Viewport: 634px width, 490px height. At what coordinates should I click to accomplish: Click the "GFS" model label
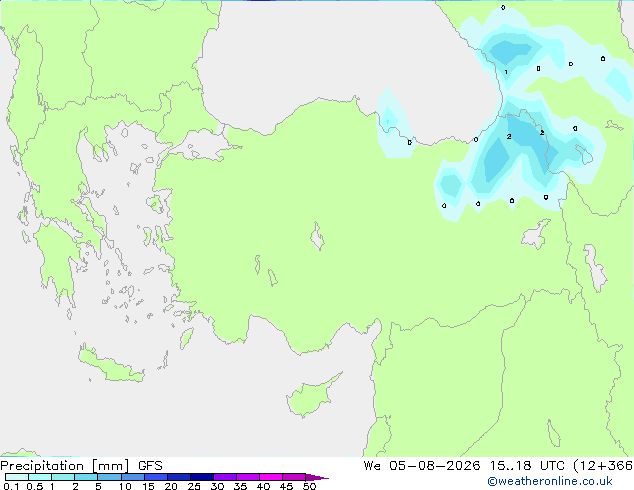pyautogui.click(x=150, y=466)
